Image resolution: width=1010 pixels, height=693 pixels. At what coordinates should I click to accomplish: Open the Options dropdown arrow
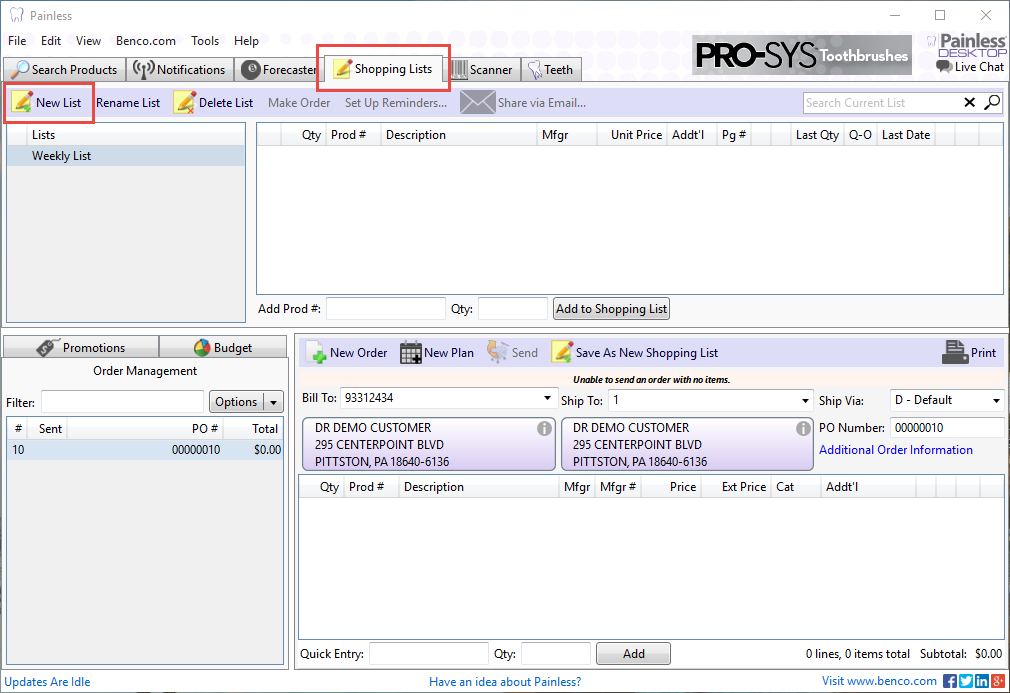pos(274,402)
